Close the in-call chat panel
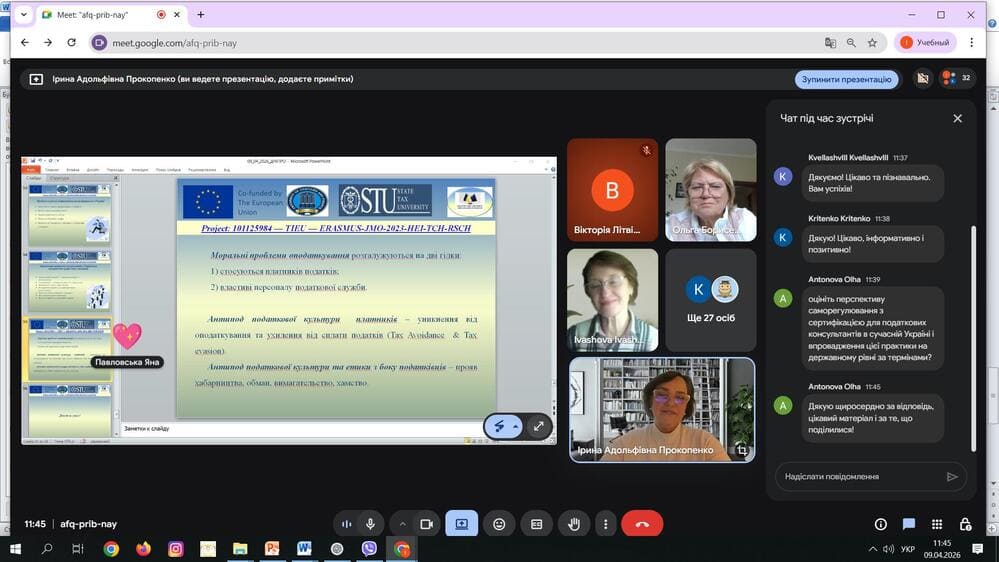The height and width of the screenshot is (562, 999). coord(957,118)
